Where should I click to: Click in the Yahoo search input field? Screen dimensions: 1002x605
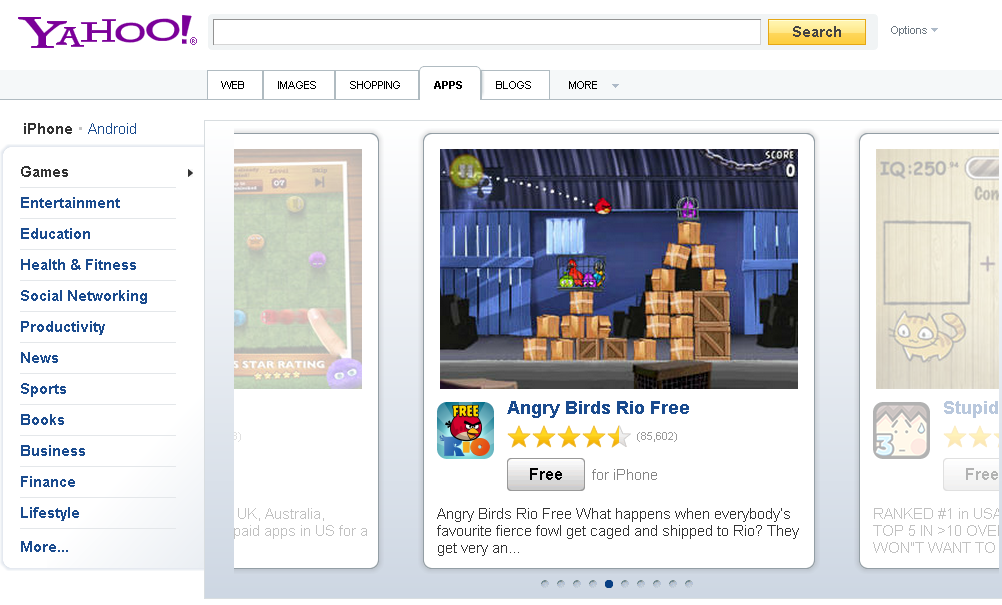click(x=487, y=32)
